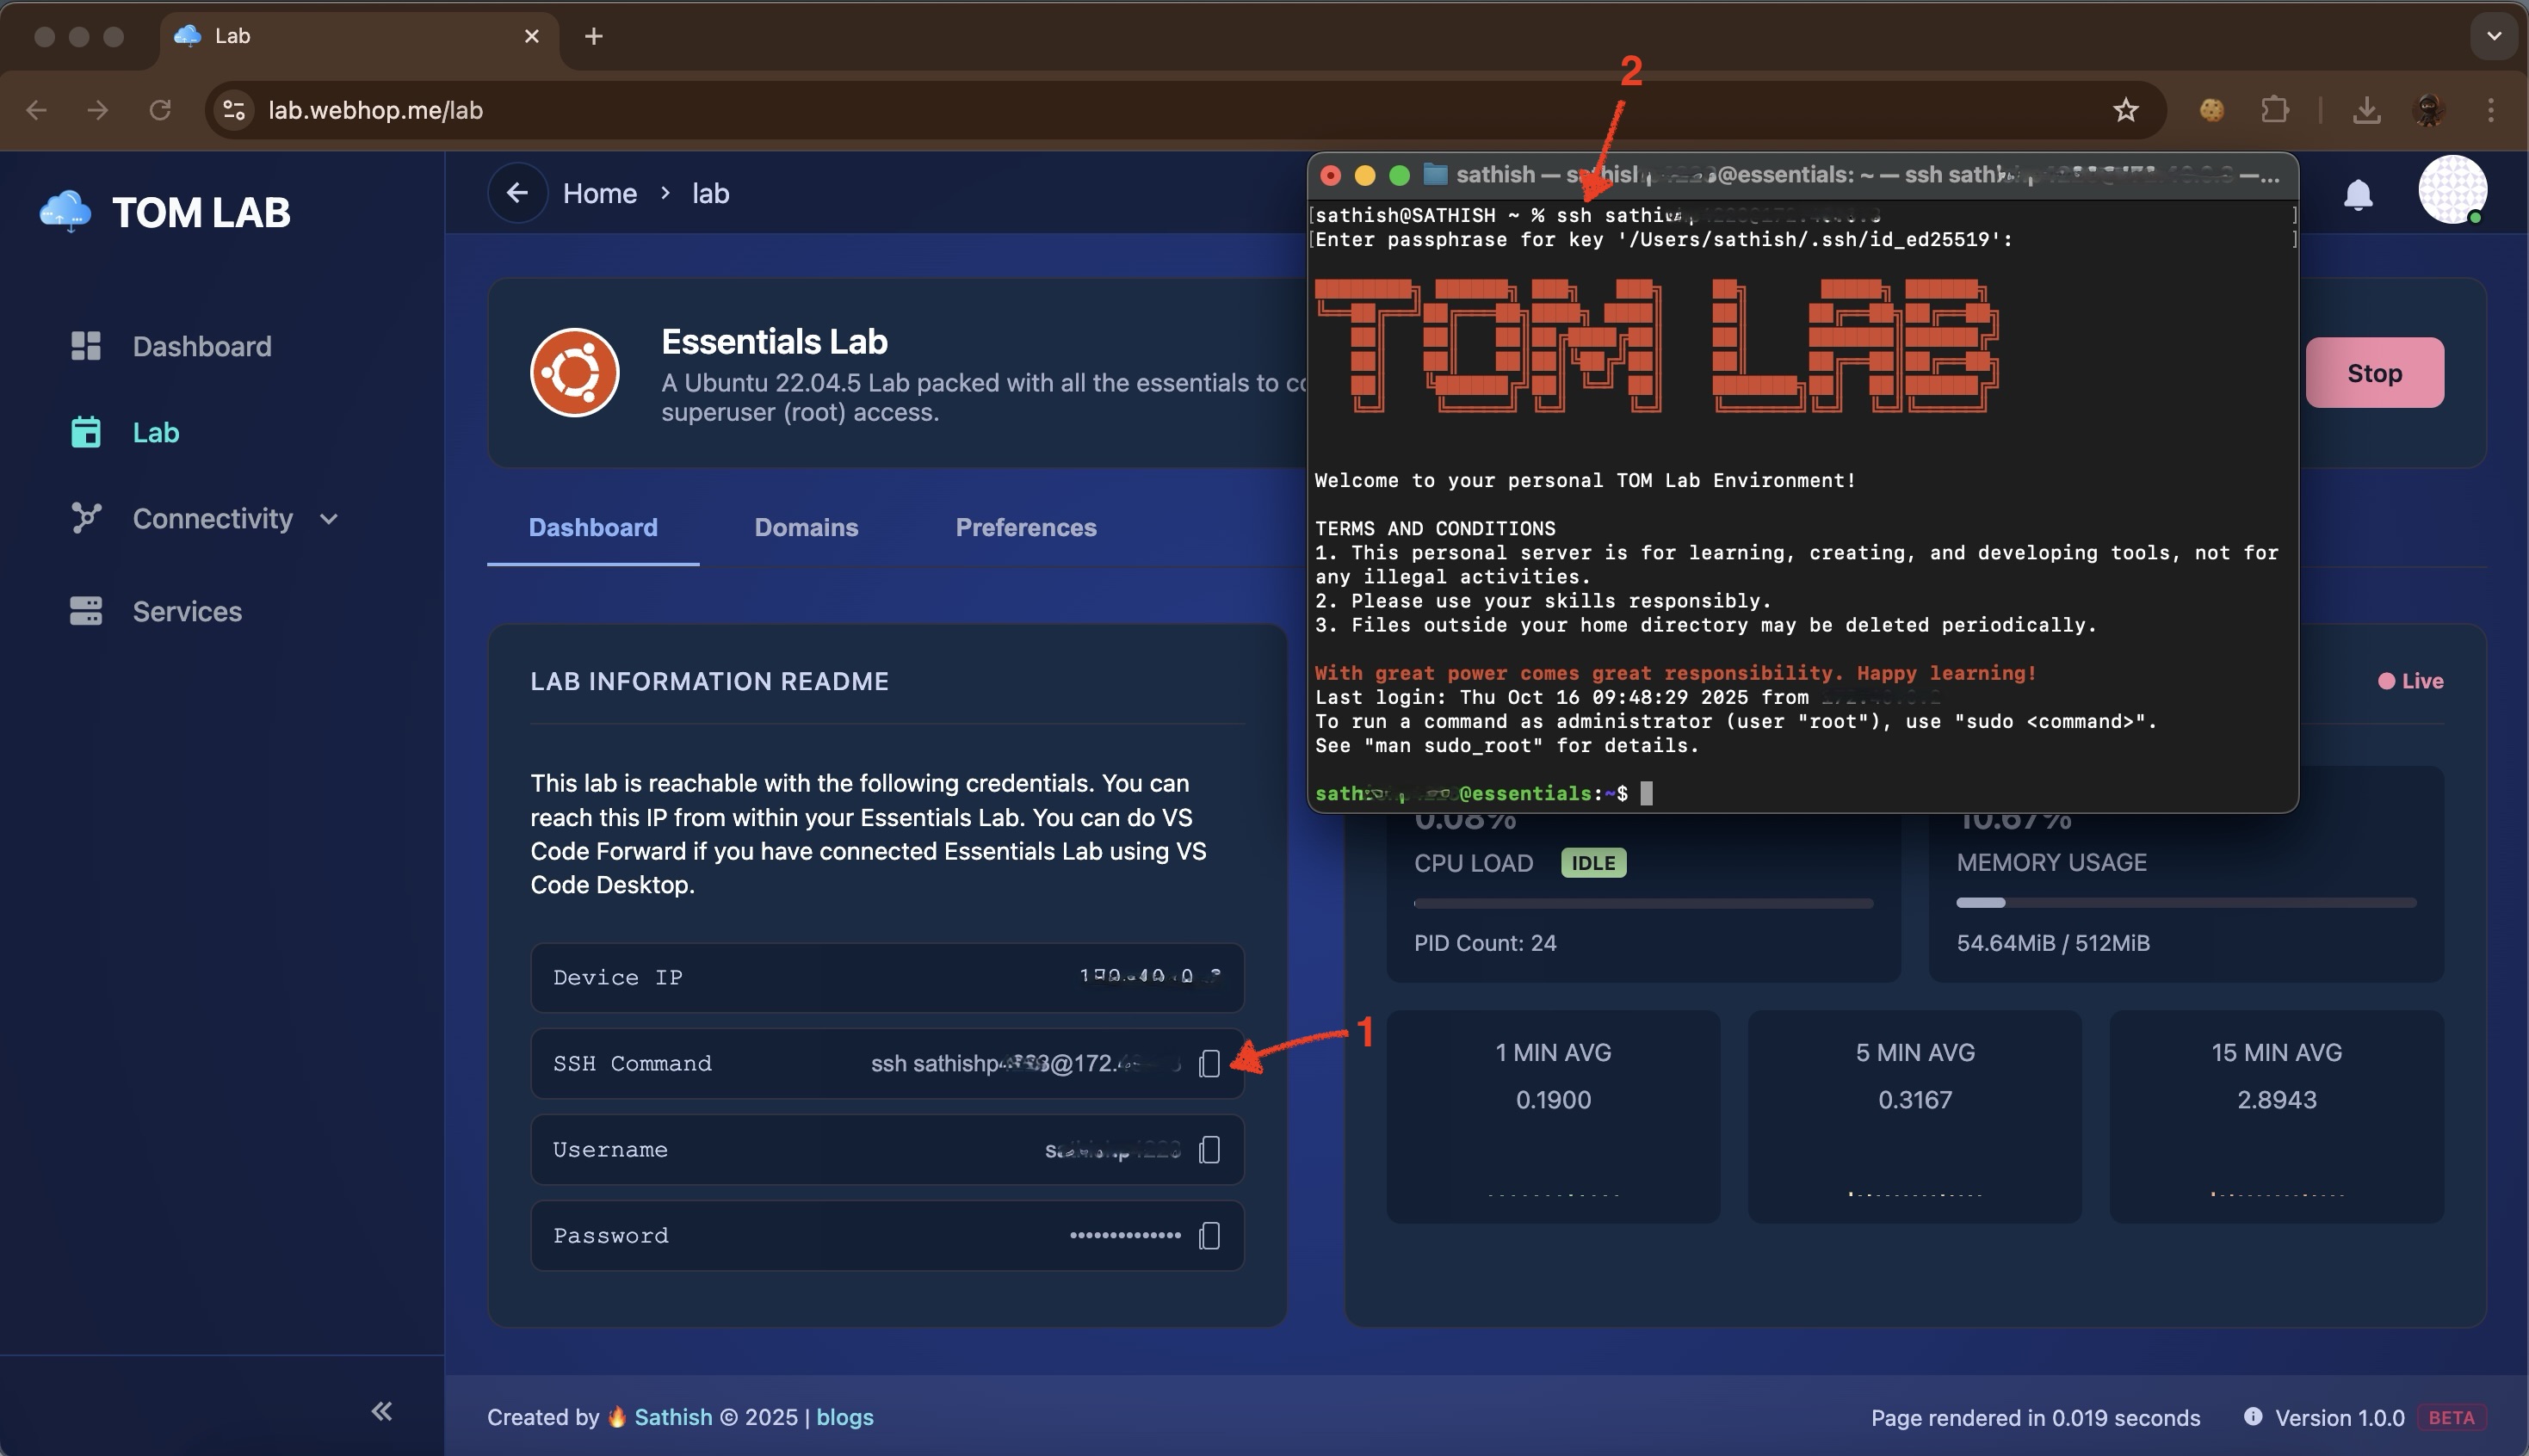Collapse the sidebar using the double-chevron
The height and width of the screenshot is (1456, 2529).
(381, 1410)
